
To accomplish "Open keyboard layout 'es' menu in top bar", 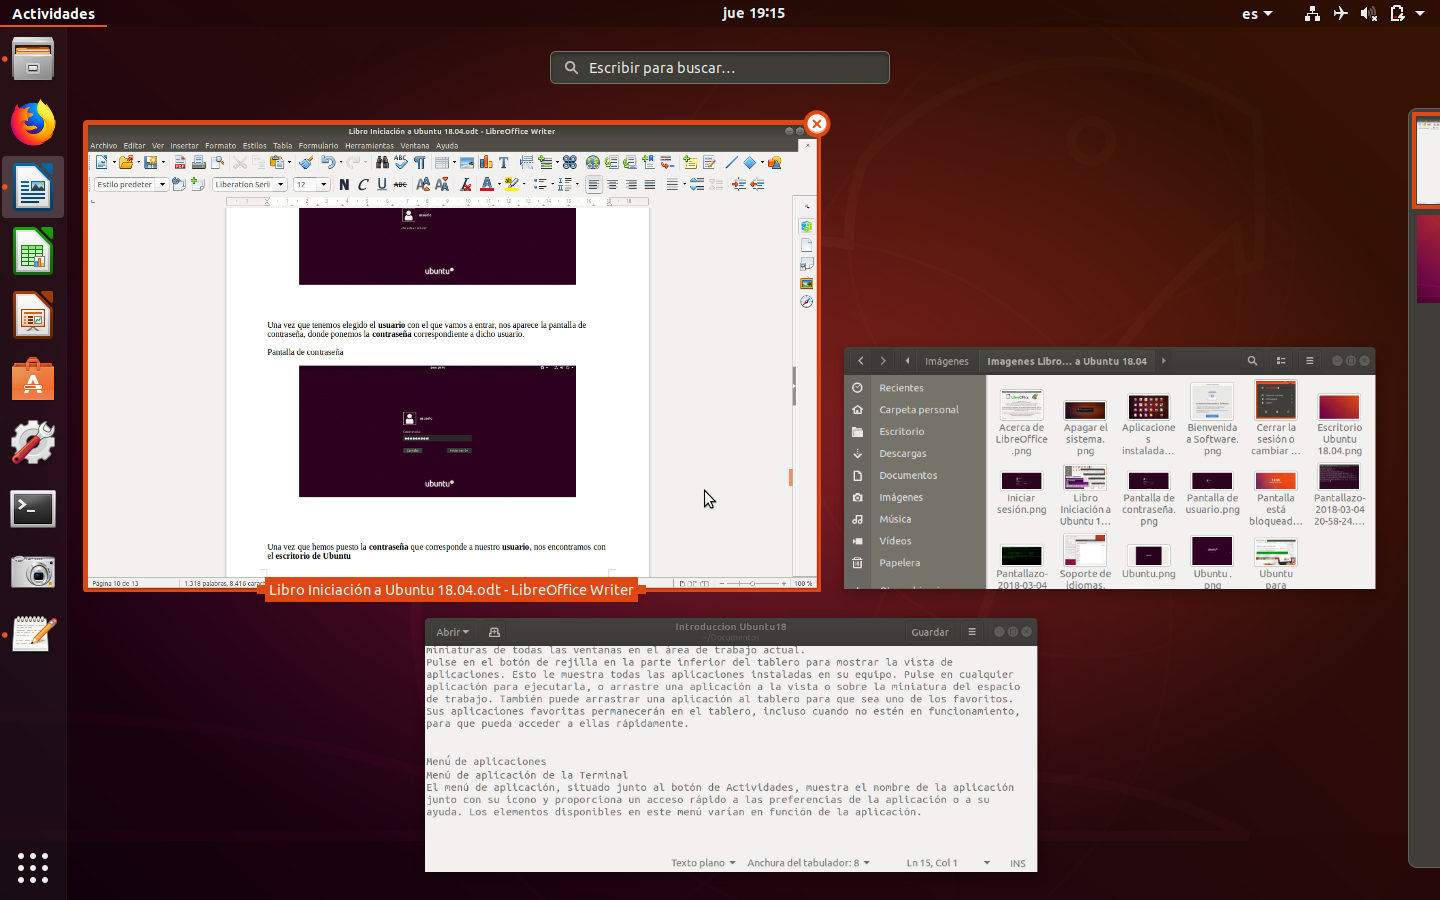I will click(1257, 13).
